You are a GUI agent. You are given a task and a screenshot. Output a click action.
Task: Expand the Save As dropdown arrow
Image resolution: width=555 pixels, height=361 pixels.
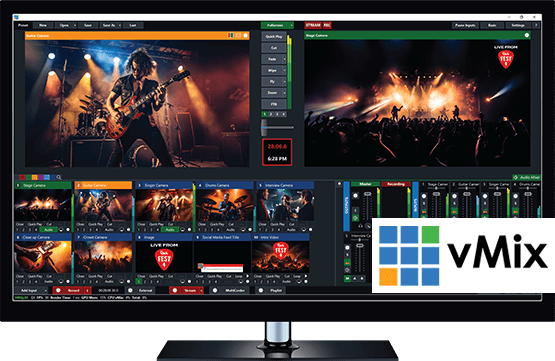(120, 25)
